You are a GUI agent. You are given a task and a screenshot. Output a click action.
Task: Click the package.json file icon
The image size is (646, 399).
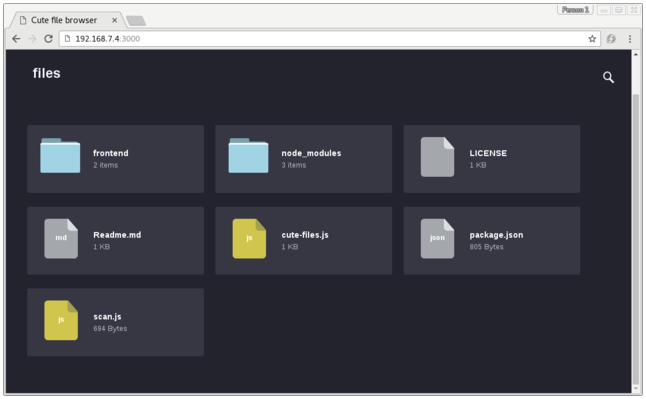(x=437, y=239)
